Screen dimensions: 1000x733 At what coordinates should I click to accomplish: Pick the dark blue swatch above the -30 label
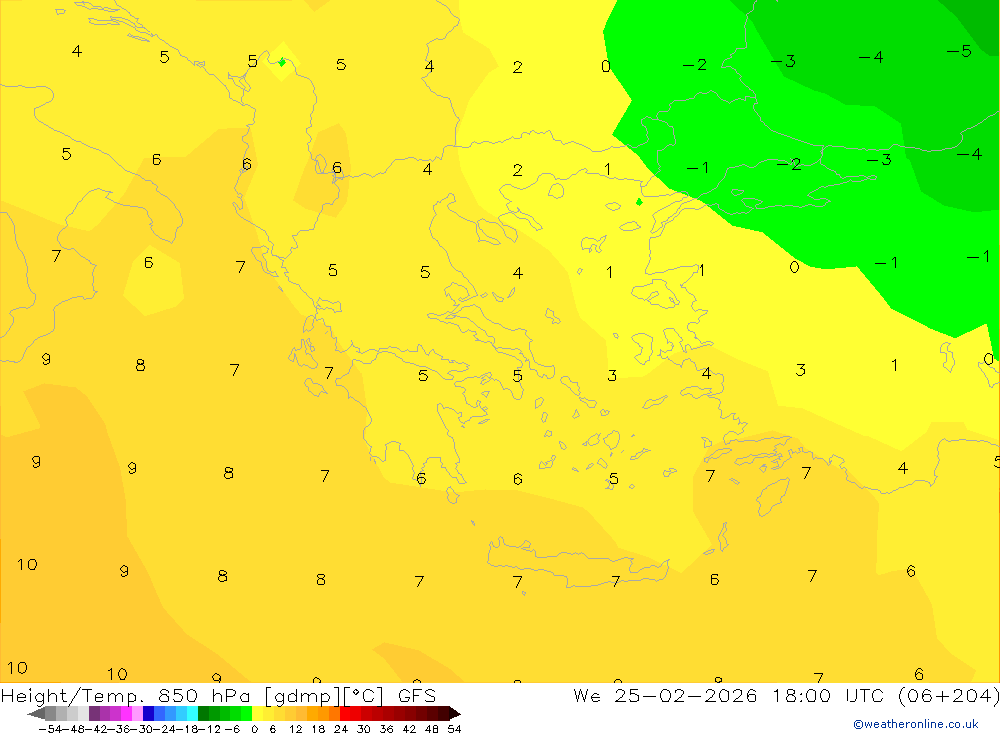148,714
